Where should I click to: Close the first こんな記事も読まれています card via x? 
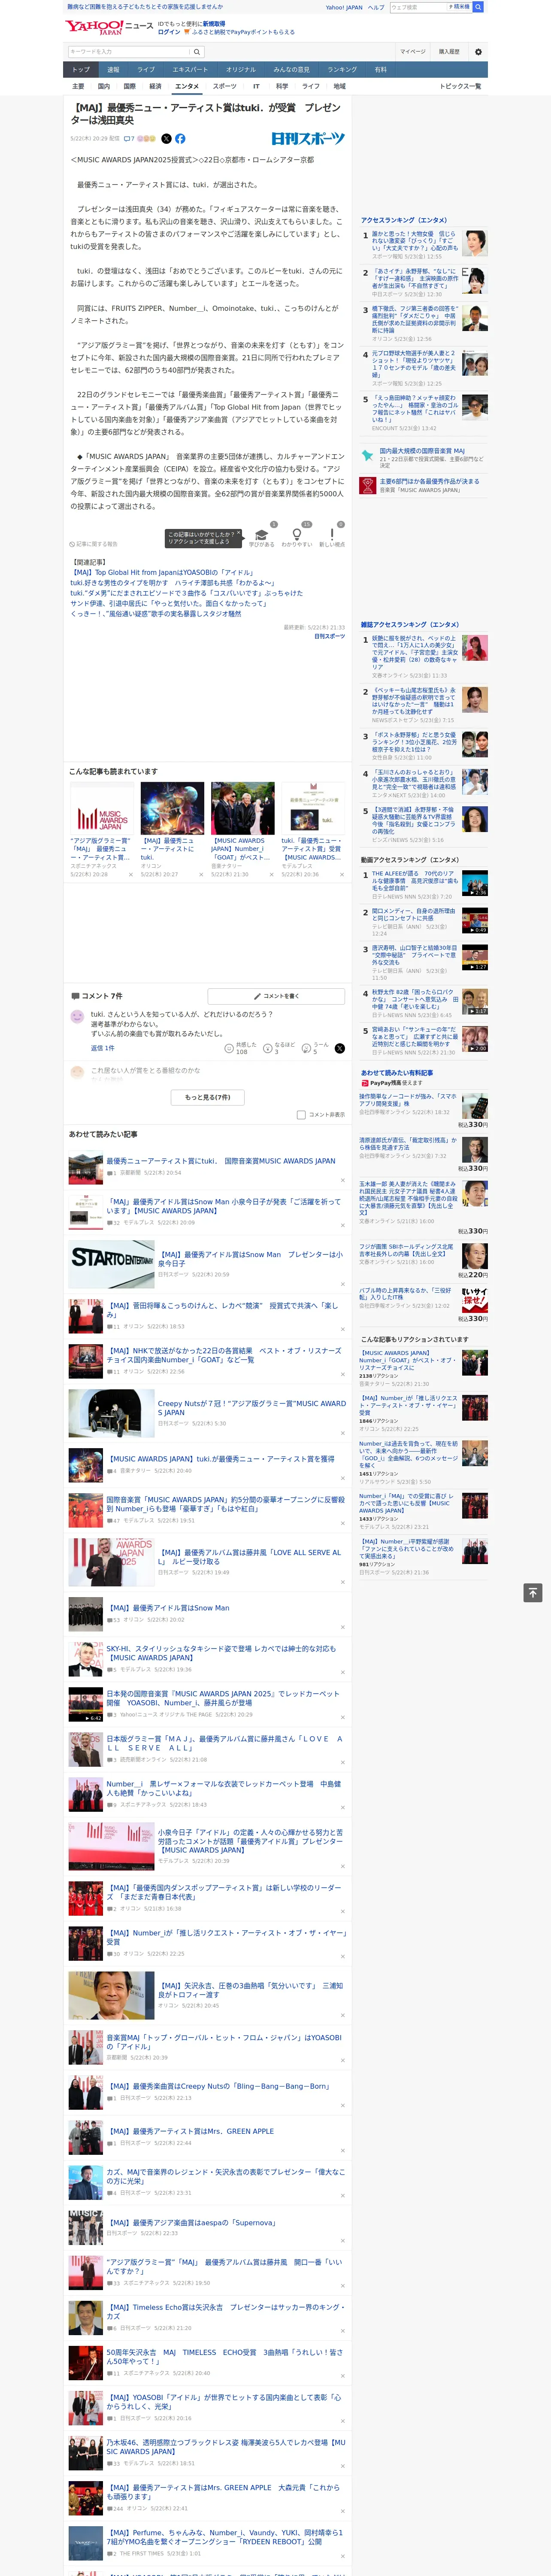131,875
